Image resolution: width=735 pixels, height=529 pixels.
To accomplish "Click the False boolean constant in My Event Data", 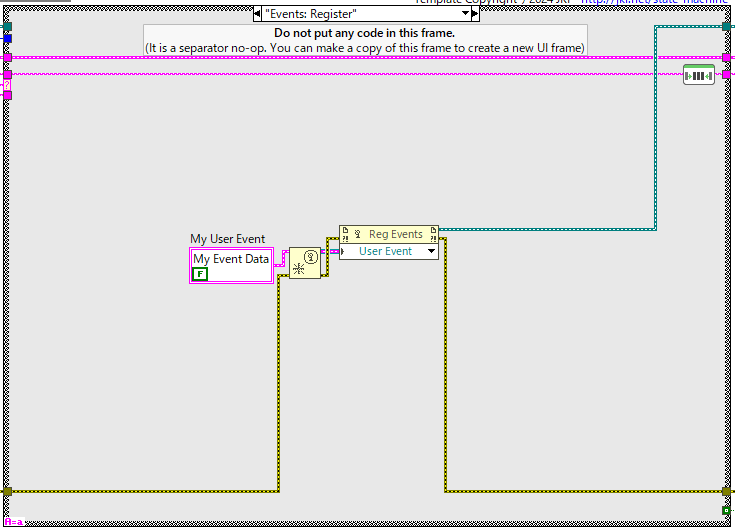I will click(200, 274).
